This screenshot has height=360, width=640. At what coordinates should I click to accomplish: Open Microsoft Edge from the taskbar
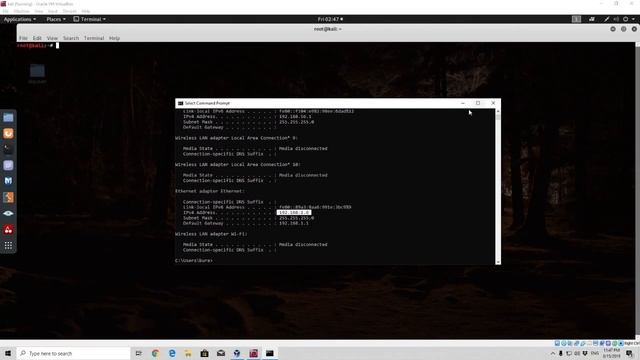click(172, 353)
